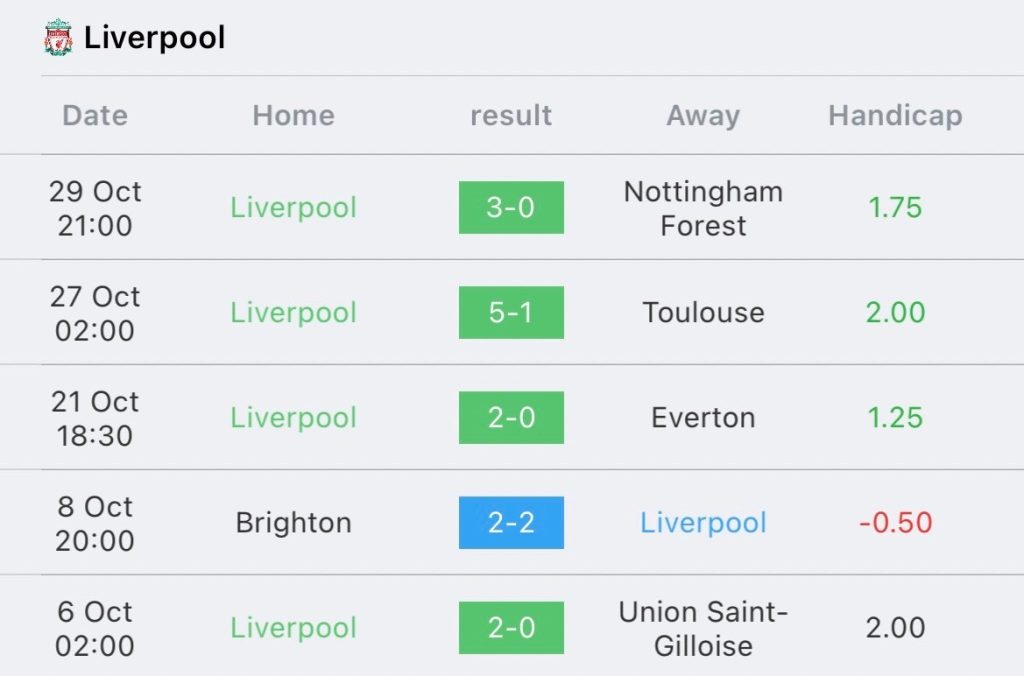Click the Liverpool page title text
Screen dimensions: 1024x676
click(x=155, y=38)
